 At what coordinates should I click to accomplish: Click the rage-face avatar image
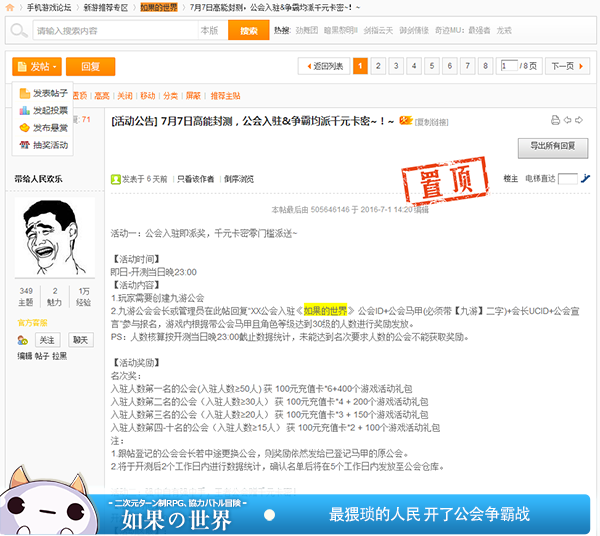tap(55, 237)
